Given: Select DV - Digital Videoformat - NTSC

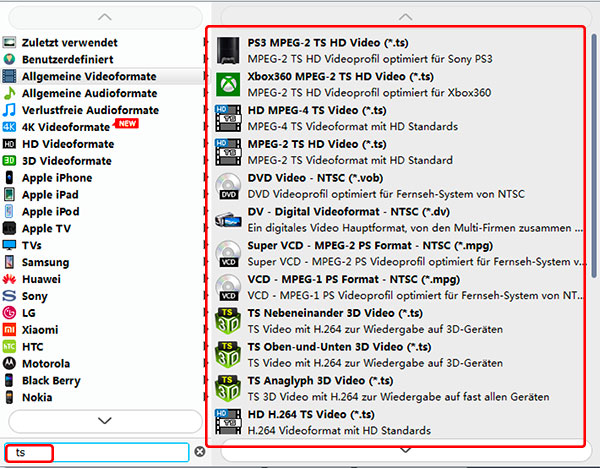Looking at the screenshot, I should pyautogui.click(x=398, y=220).
